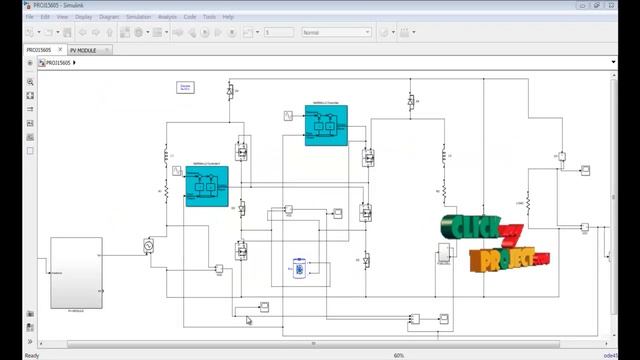Click the Model Advisor check icon
This screenshot has width=640, height=360.
(384, 32)
